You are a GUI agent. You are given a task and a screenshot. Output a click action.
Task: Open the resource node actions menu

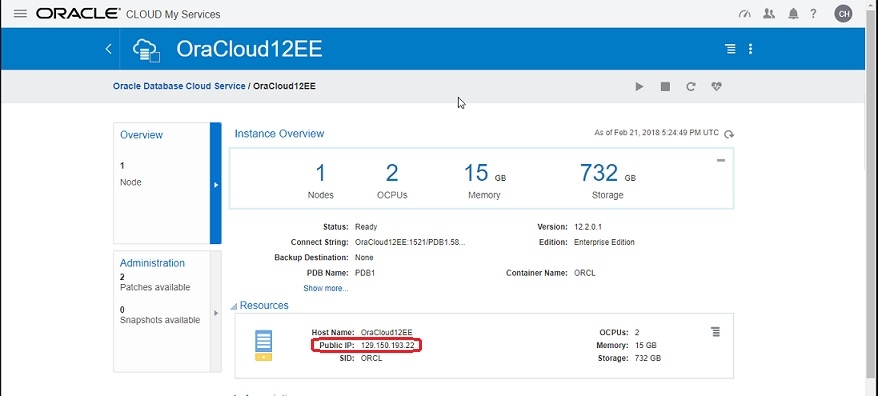point(716,332)
